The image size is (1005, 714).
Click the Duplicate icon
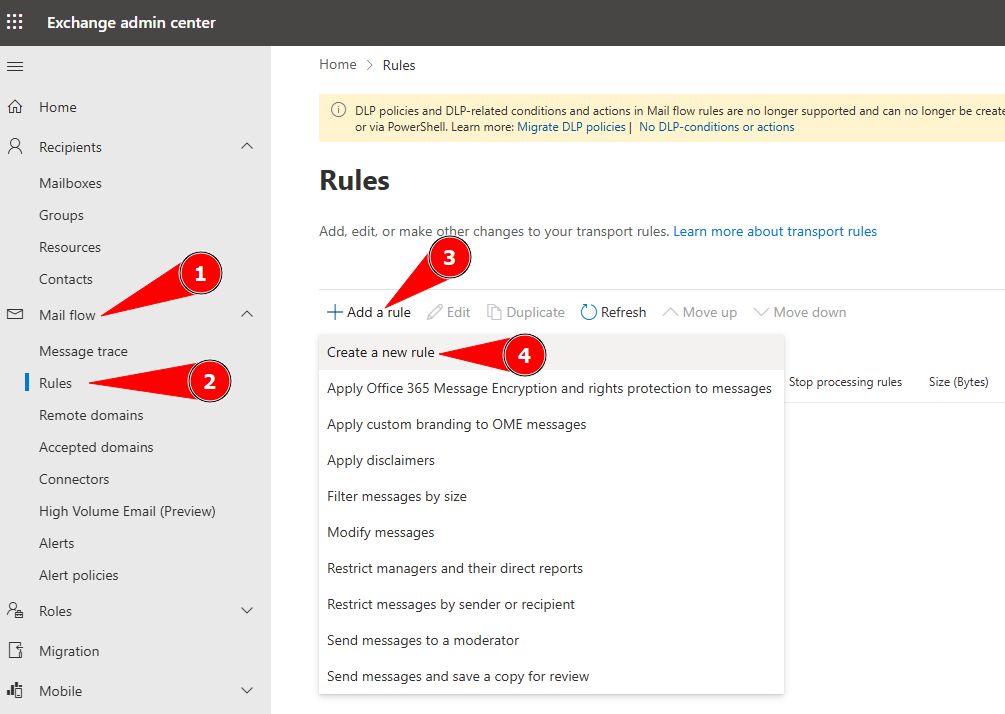(x=492, y=311)
